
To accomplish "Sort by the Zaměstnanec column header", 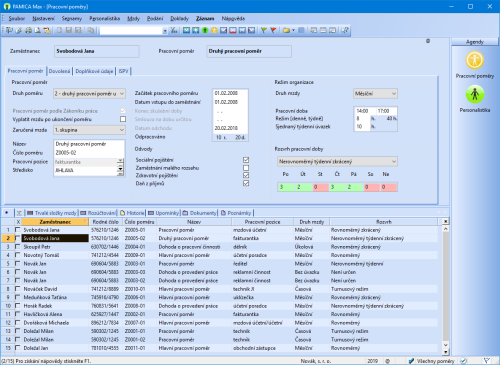I will click(55, 222).
